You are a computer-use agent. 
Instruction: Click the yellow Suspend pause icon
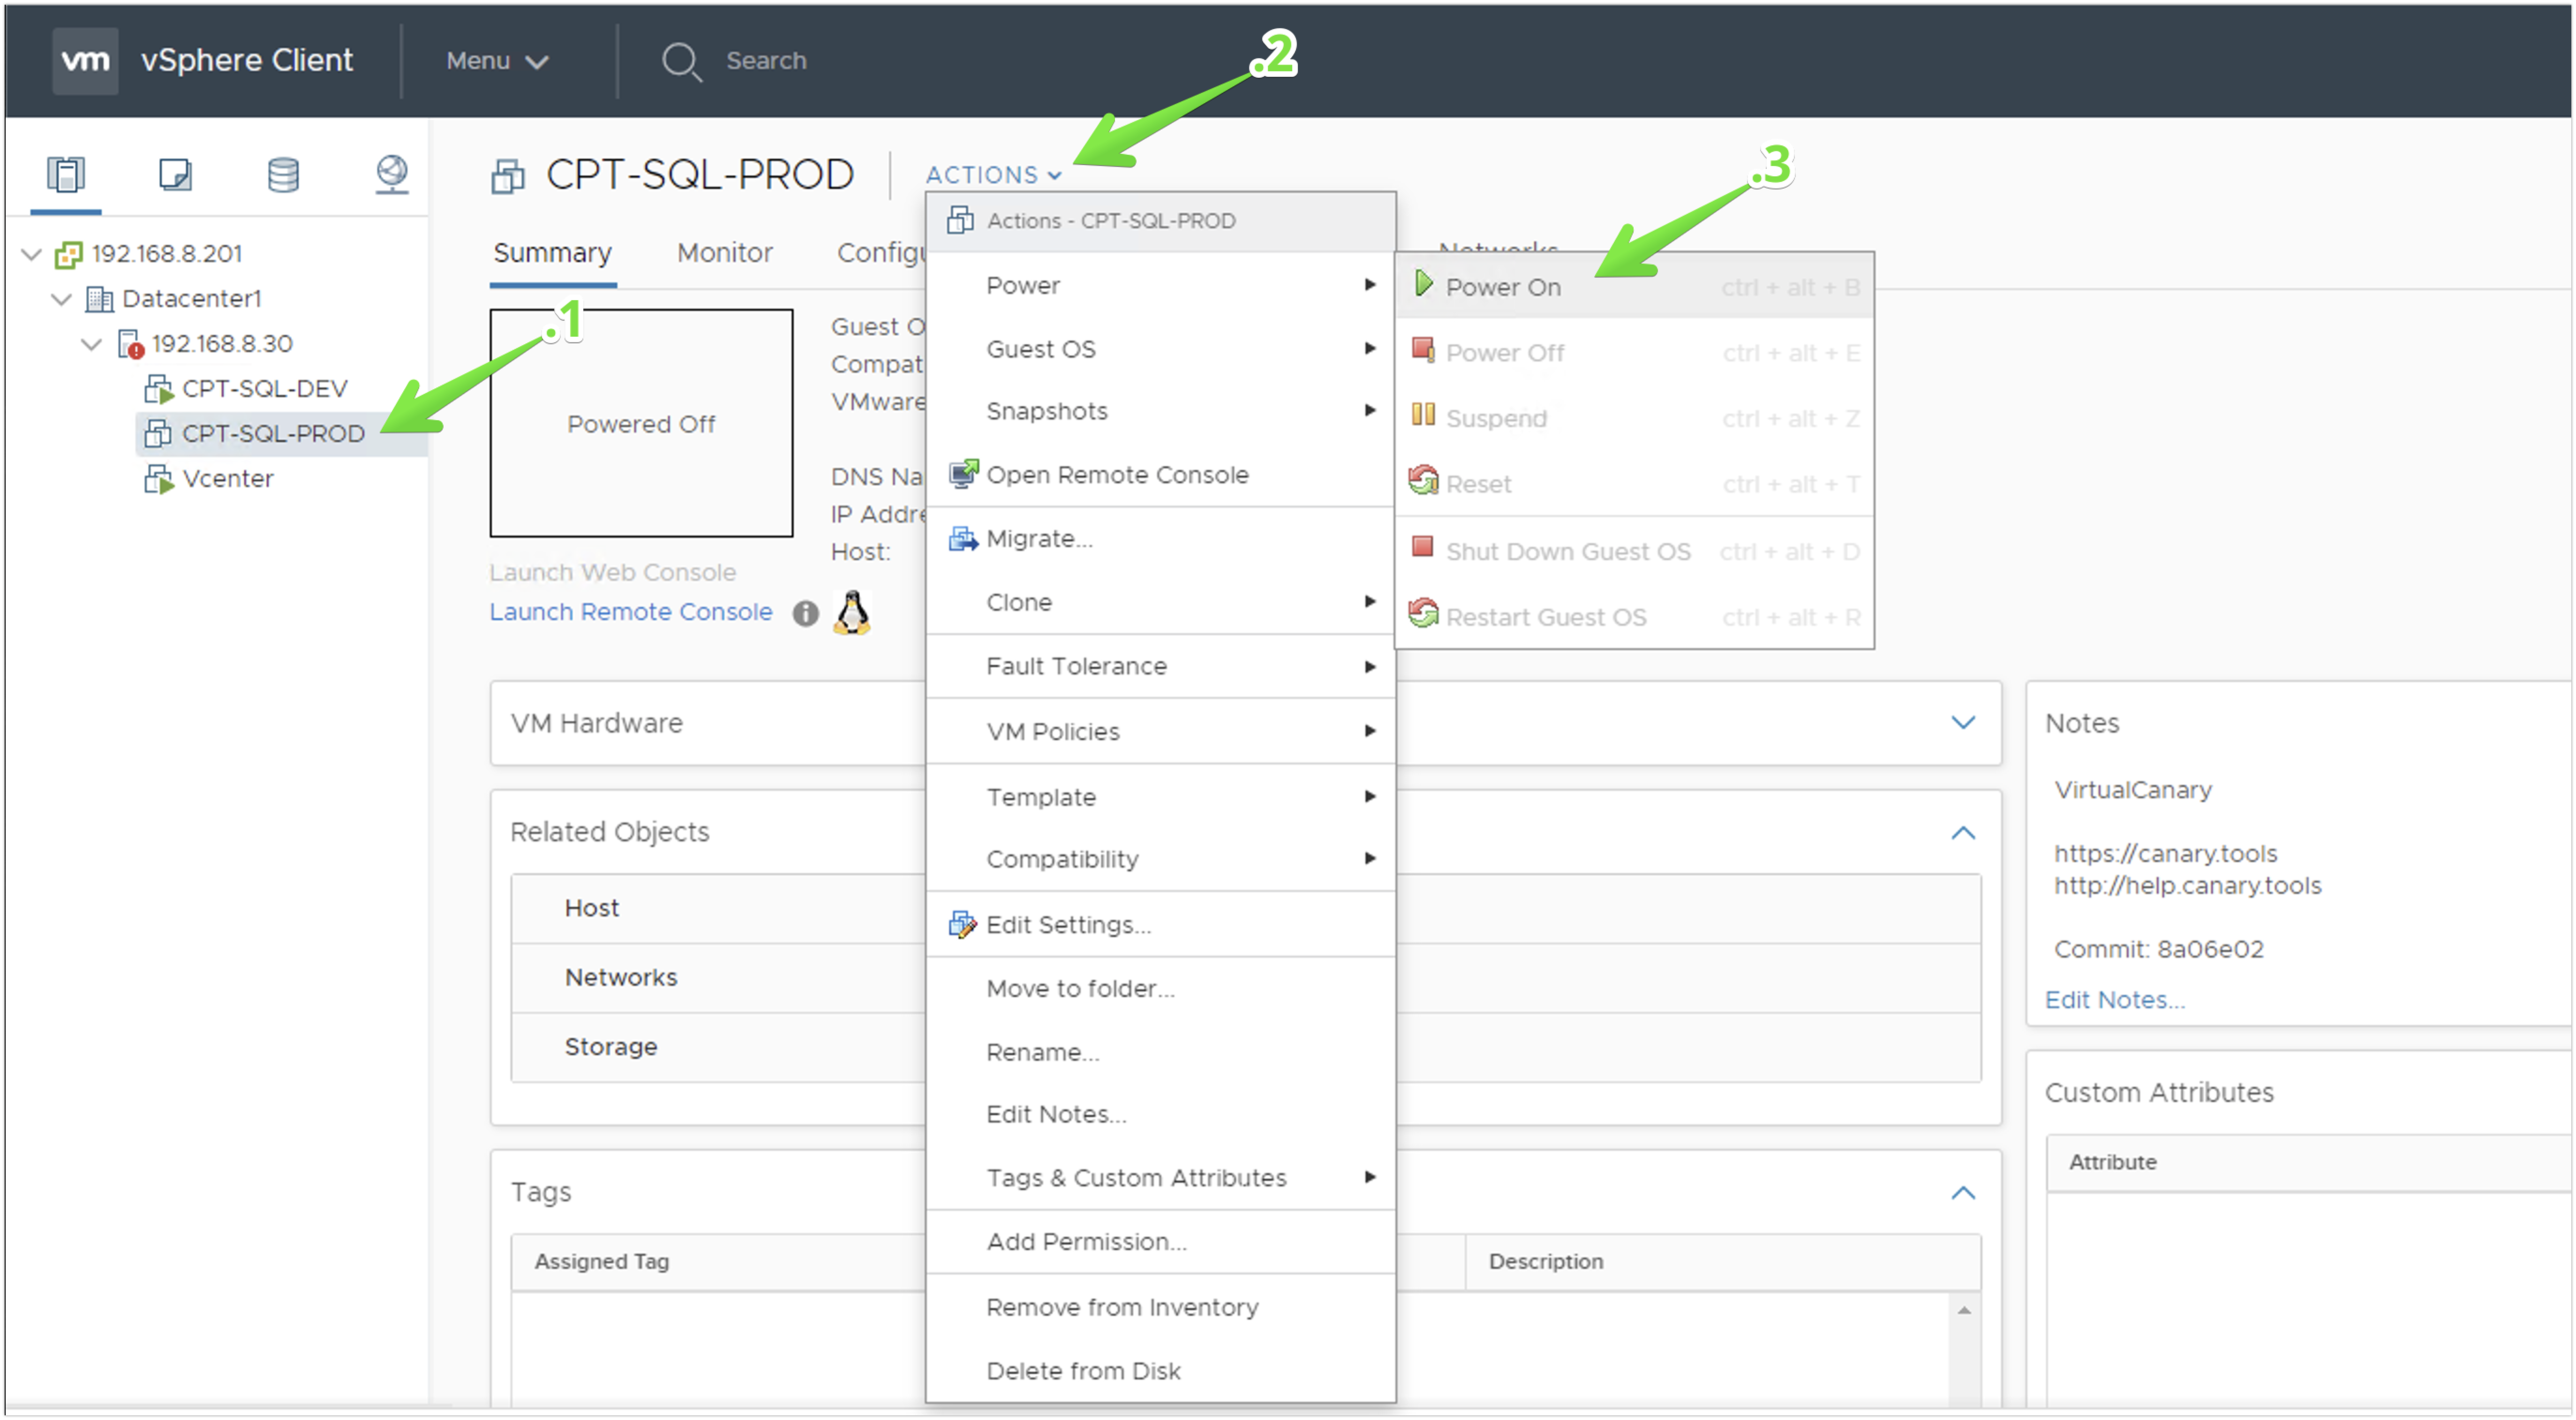click(x=1423, y=414)
